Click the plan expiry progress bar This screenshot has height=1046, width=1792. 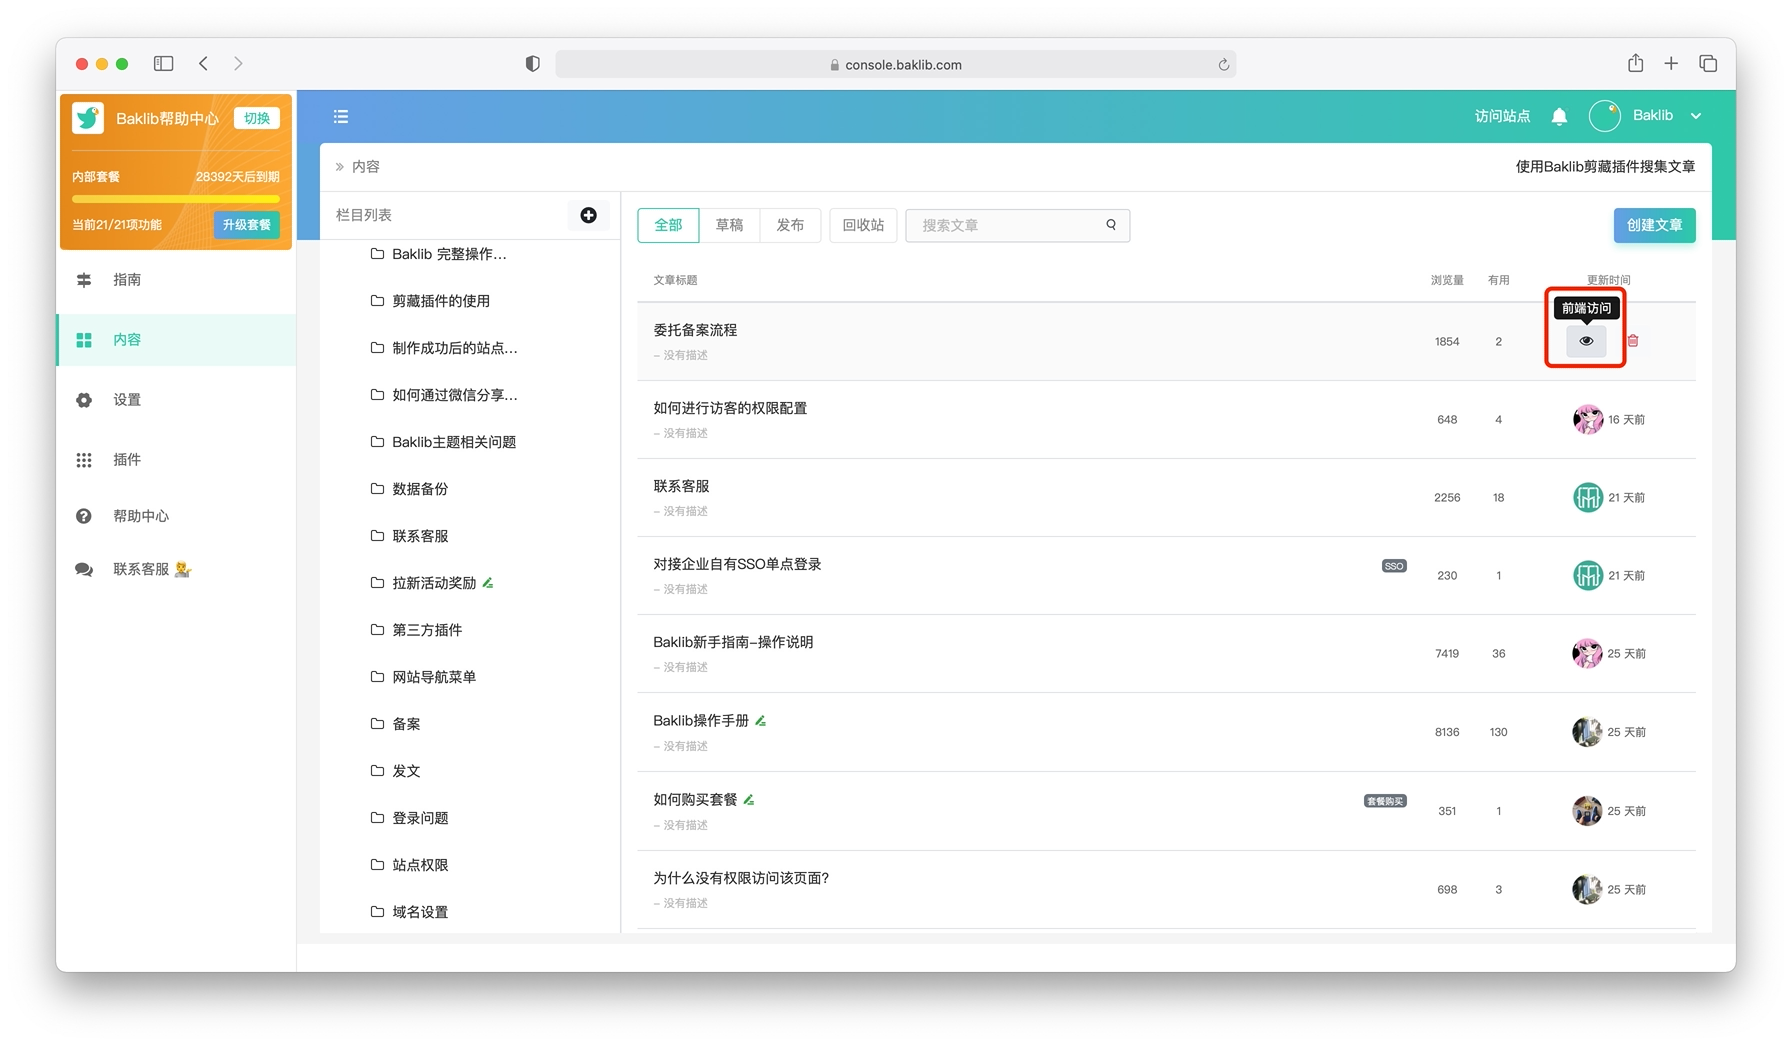click(176, 199)
